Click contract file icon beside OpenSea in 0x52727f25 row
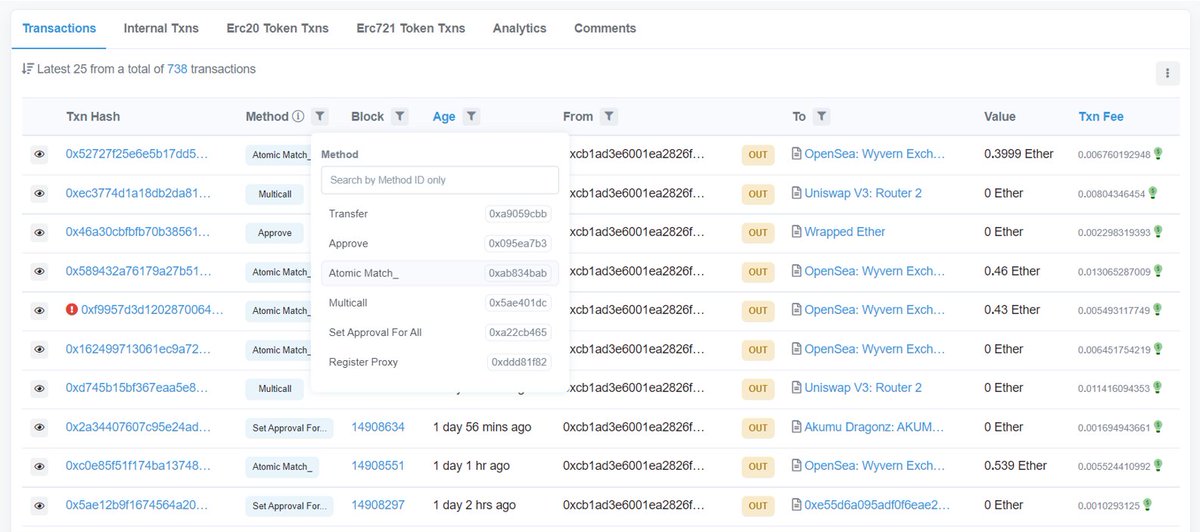 [797, 154]
